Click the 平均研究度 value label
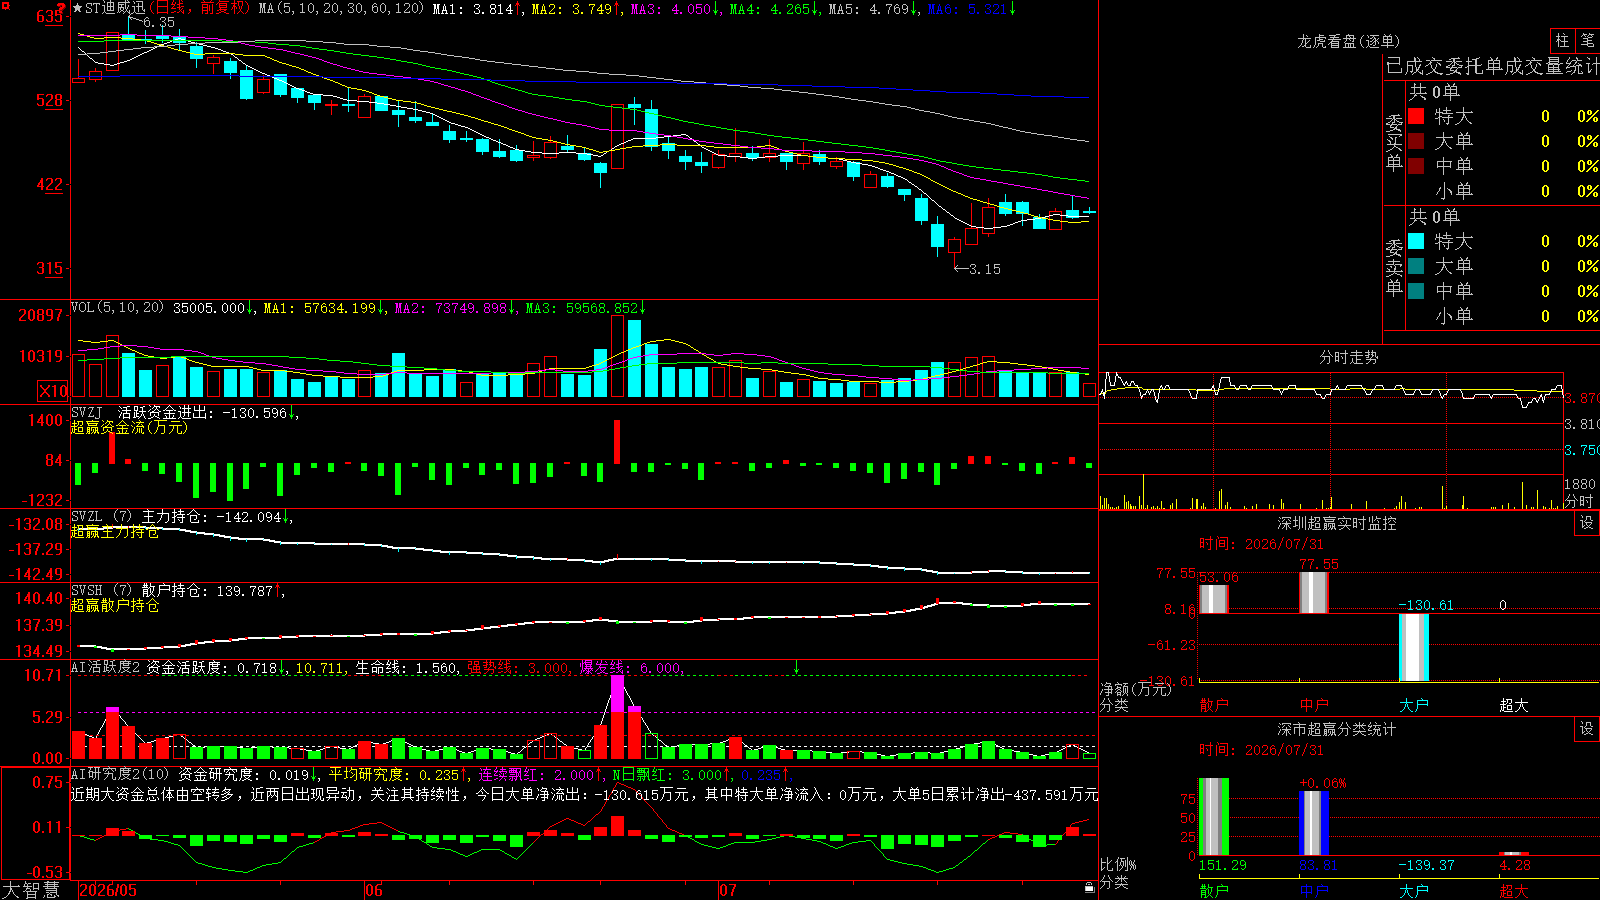Viewport: 1600px width, 900px height. pos(394,775)
